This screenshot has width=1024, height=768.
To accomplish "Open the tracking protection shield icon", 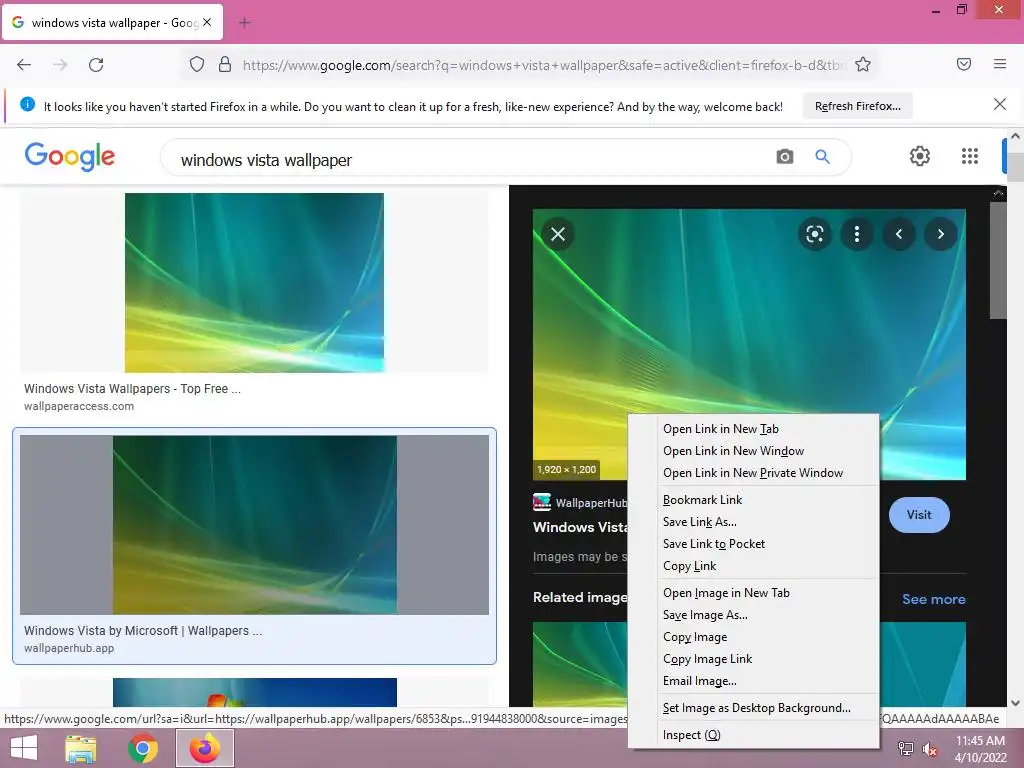I will (x=197, y=65).
